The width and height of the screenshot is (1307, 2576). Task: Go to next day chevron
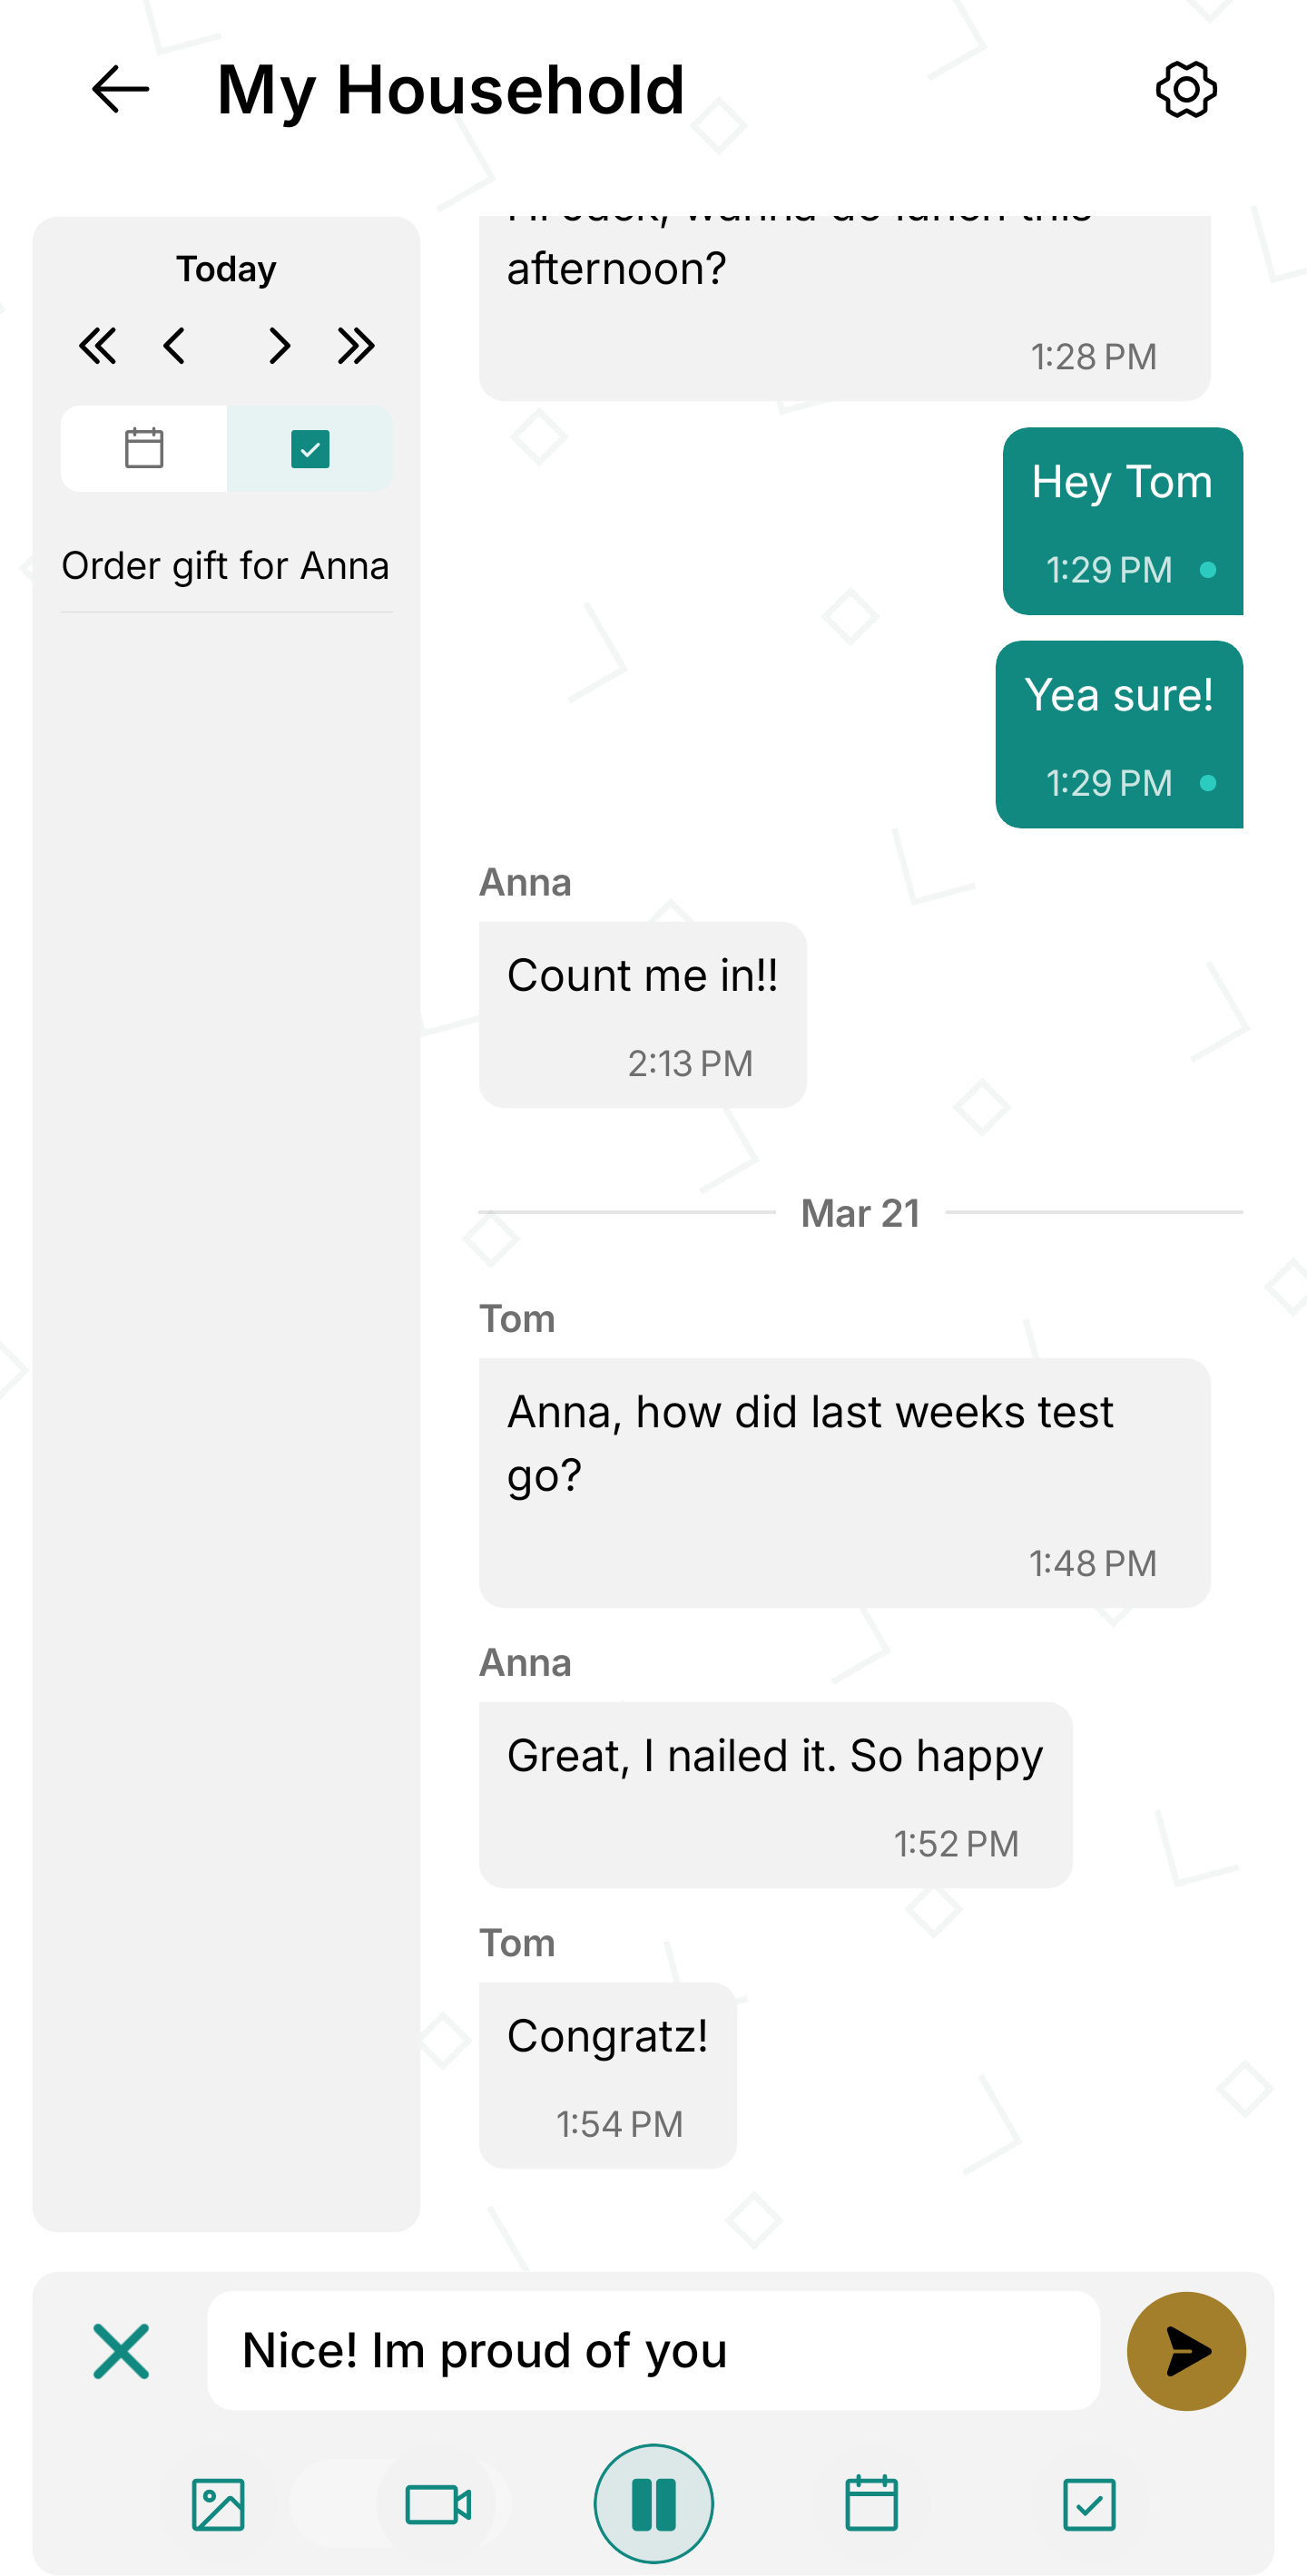[x=280, y=346]
